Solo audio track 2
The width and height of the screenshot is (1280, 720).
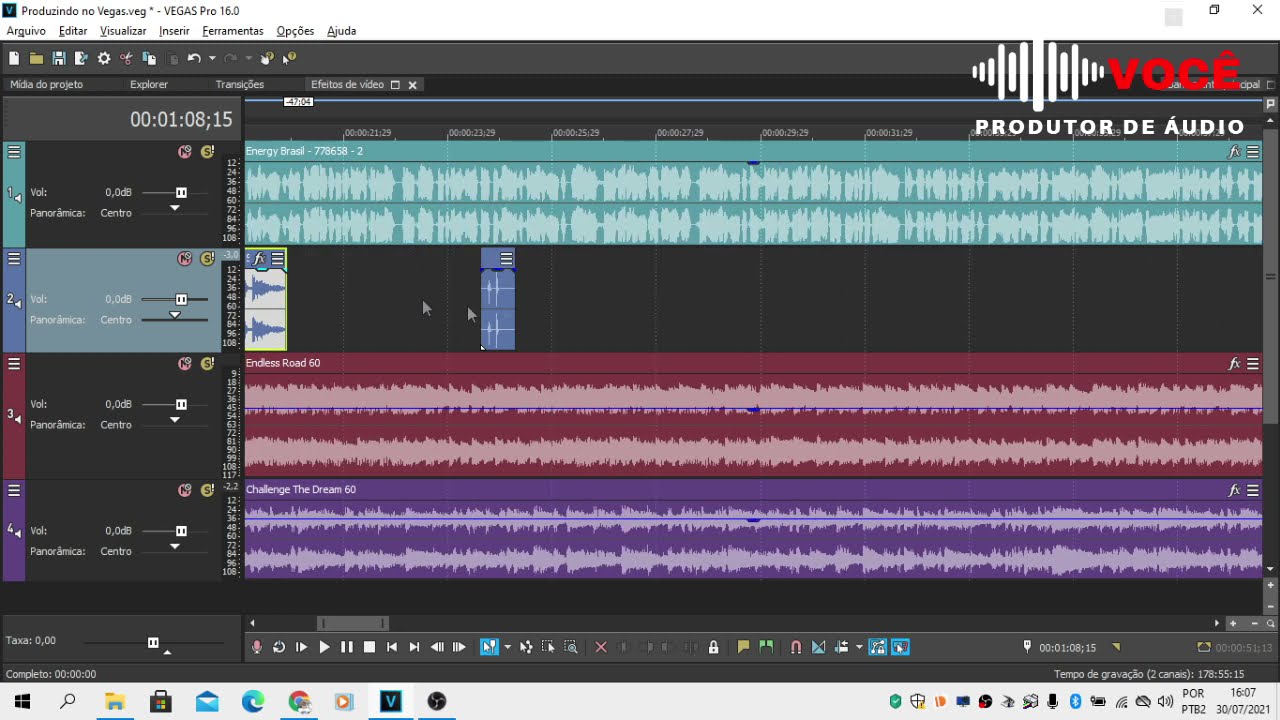click(207, 259)
